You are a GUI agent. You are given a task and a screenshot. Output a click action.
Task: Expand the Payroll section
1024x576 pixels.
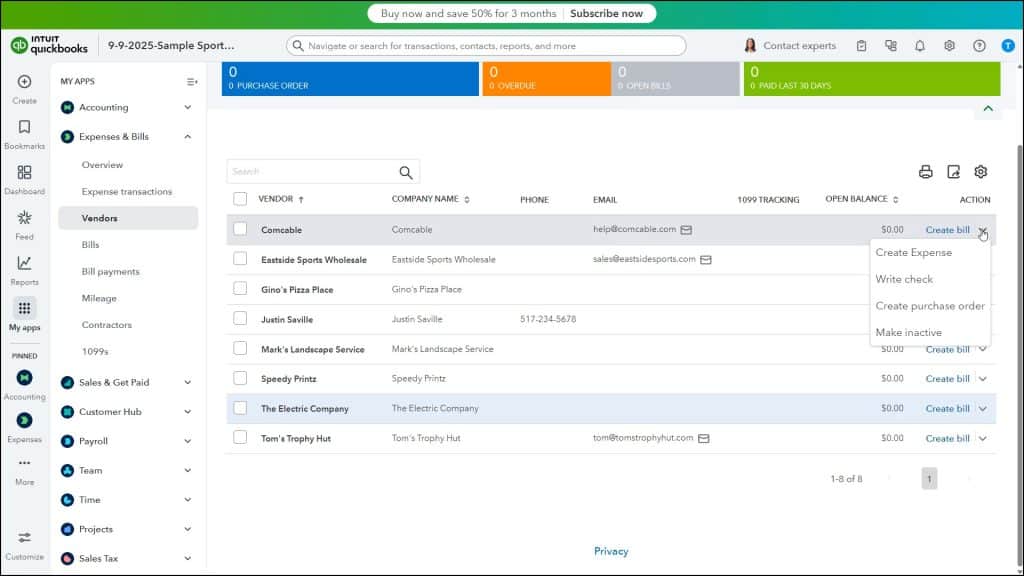[187, 441]
